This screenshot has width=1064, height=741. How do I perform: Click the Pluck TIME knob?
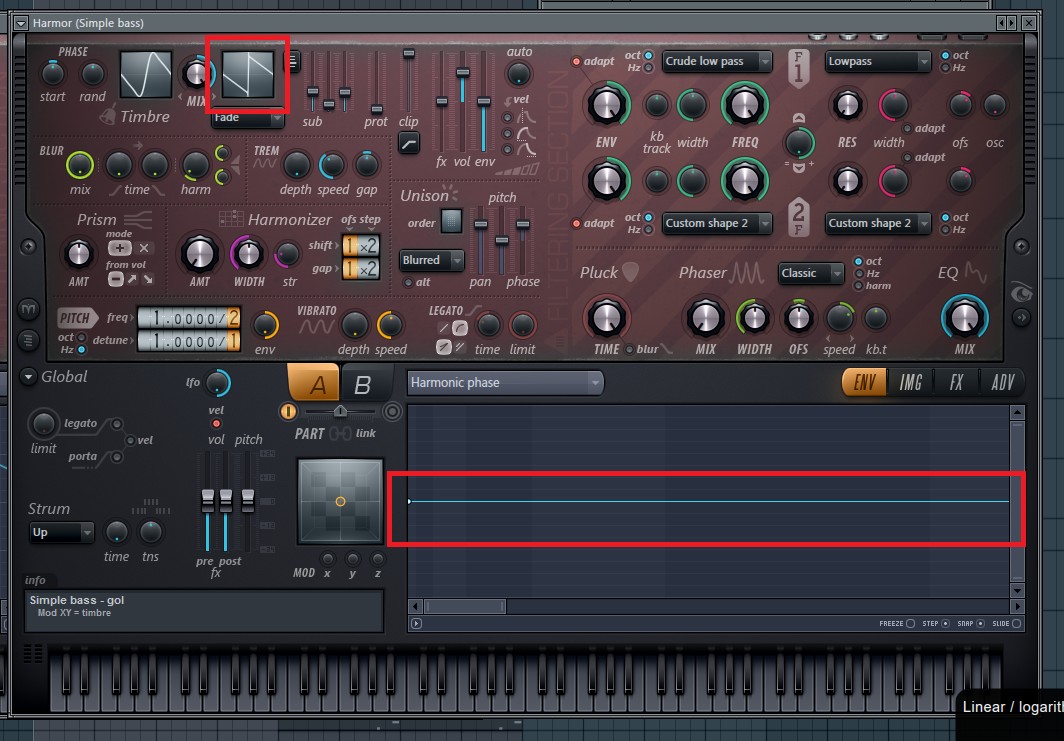(606, 318)
